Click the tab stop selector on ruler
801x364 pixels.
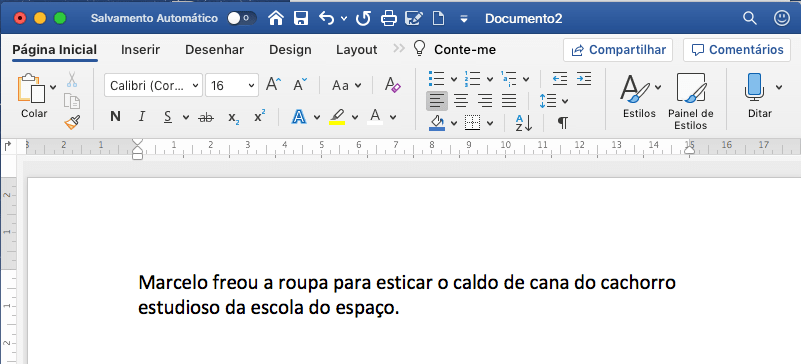[8, 146]
